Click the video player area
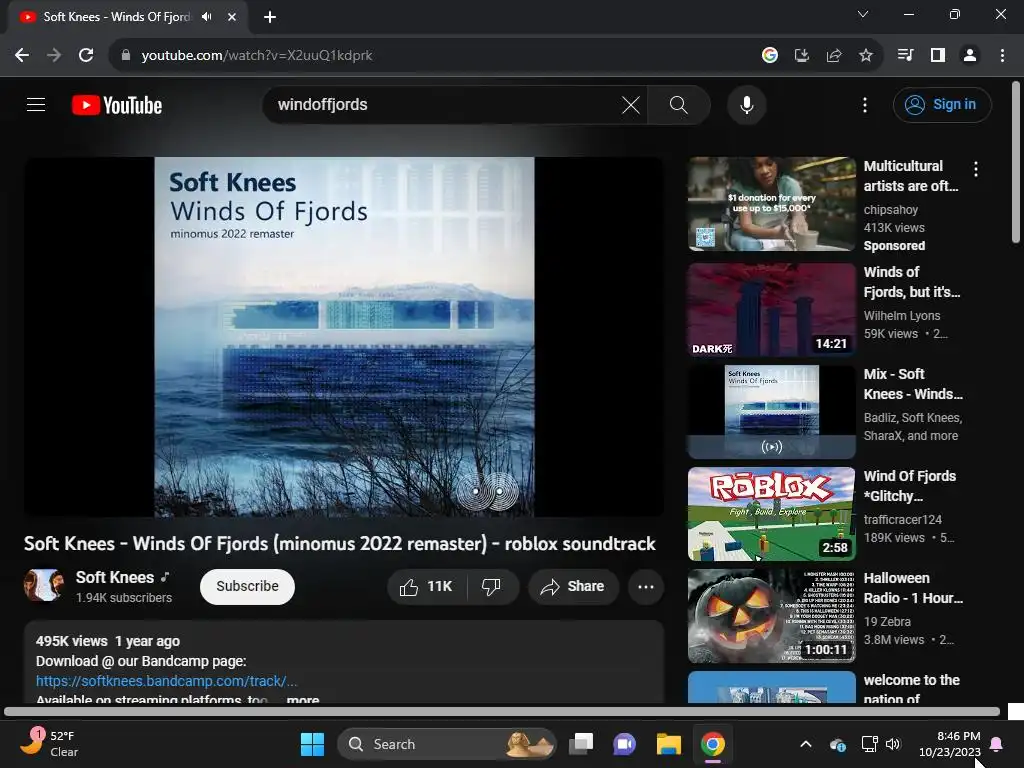1024x768 pixels. tap(344, 337)
